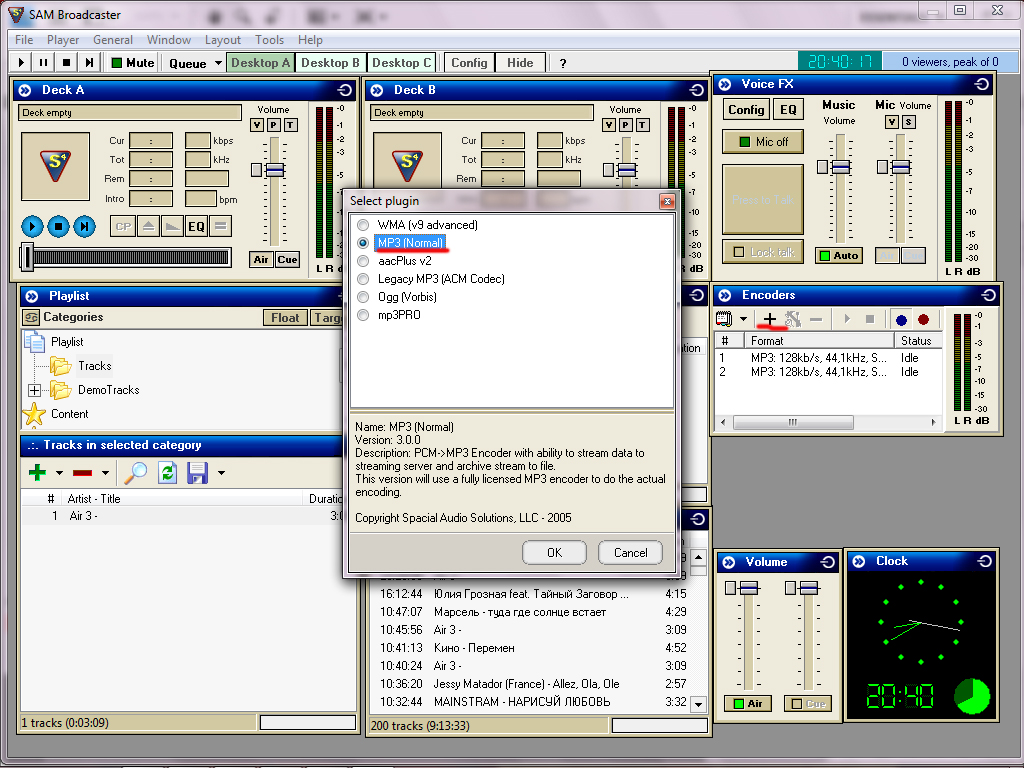Click OK in Select plugin dialog
The height and width of the screenshot is (768, 1024).
point(554,552)
